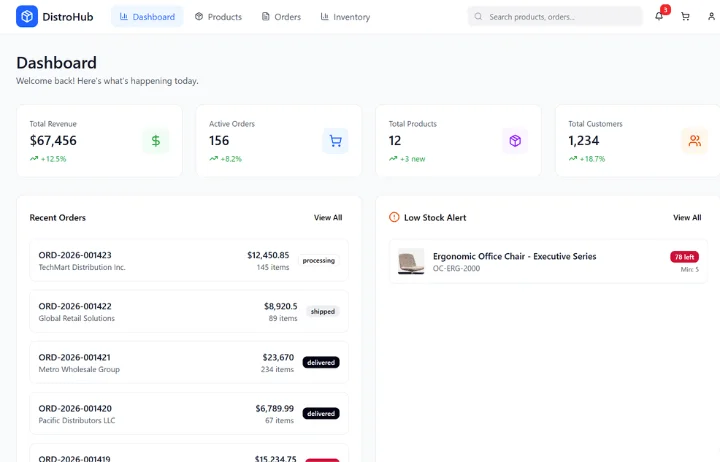The height and width of the screenshot is (462, 720).
Task: Click the blue cart Active Orders icon
Action: click(335, 141)
